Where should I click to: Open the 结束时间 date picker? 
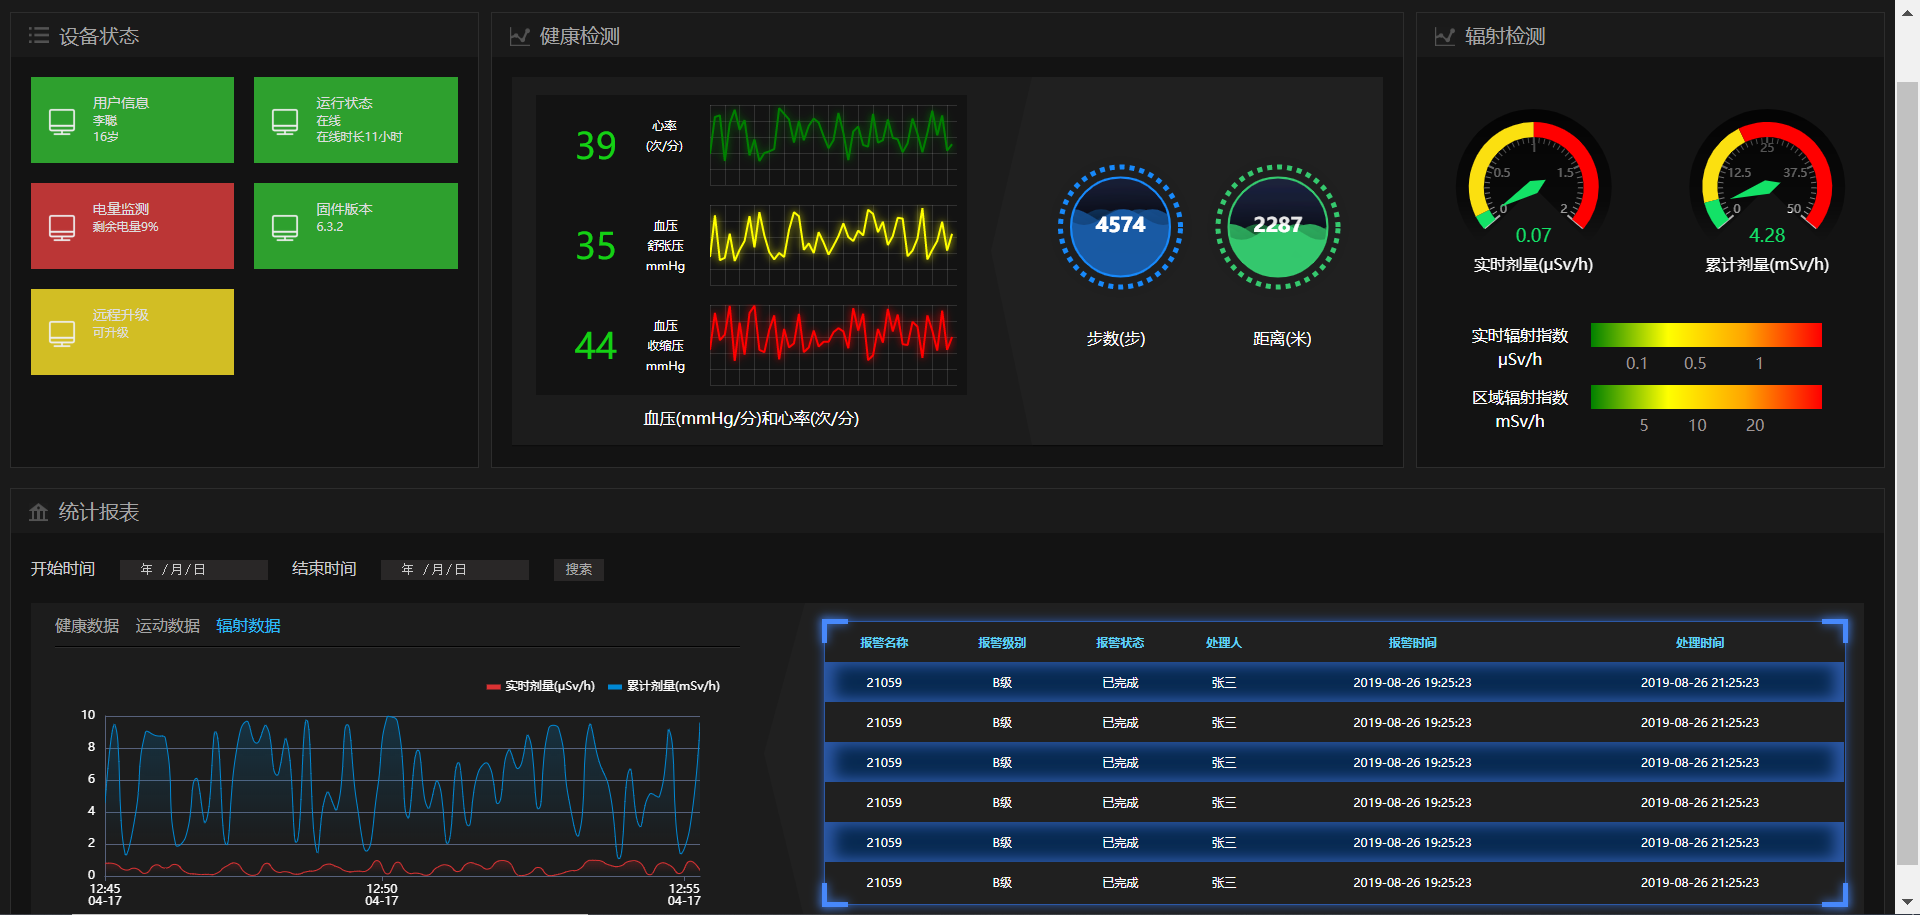pos(454,570)
